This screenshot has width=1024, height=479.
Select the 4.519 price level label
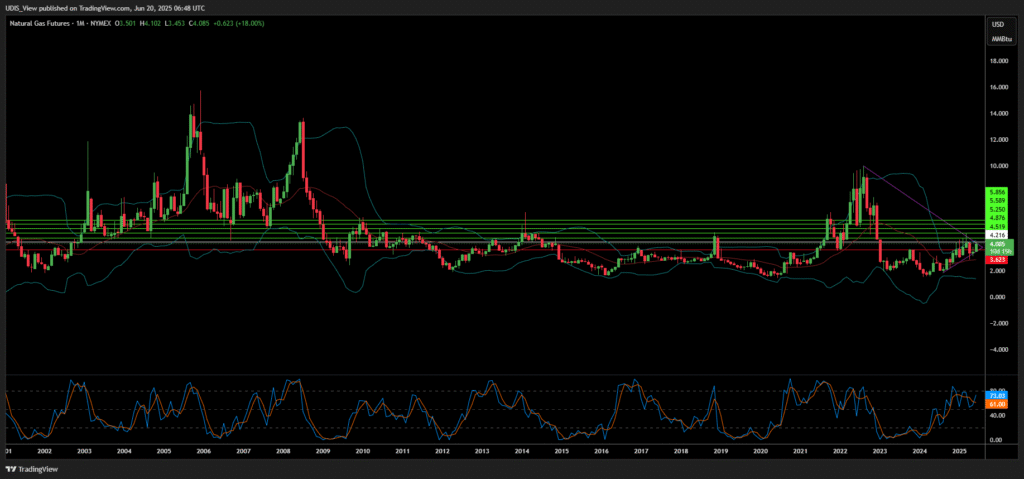click(997, 227)
